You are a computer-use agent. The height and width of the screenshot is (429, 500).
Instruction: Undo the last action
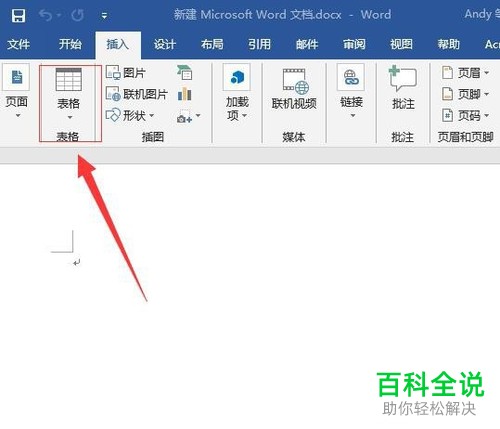tap(46, 15)
